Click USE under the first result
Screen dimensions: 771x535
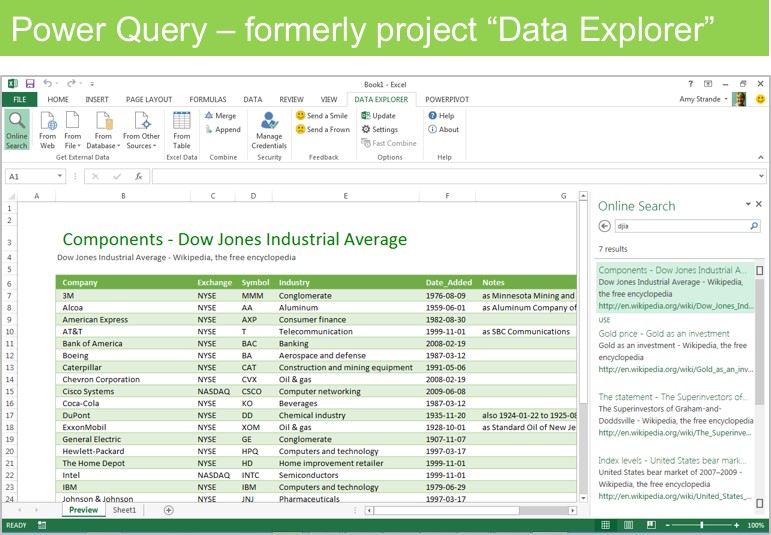[604, 320]
